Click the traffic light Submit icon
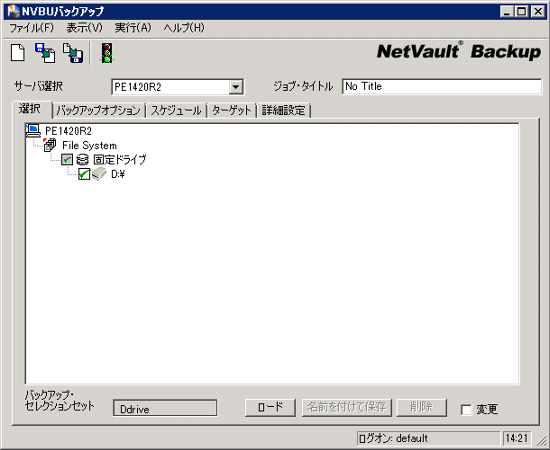 pos(107,53)
